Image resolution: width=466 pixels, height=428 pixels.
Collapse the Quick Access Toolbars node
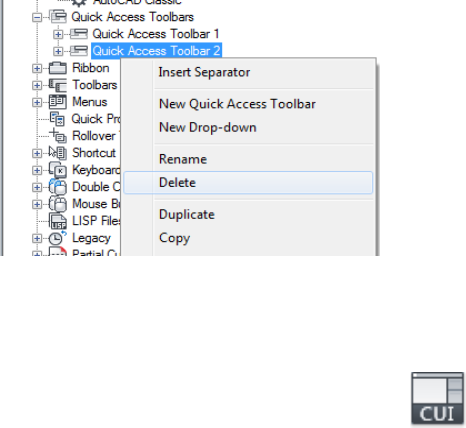pyautogui.click(x=37, y=17)
